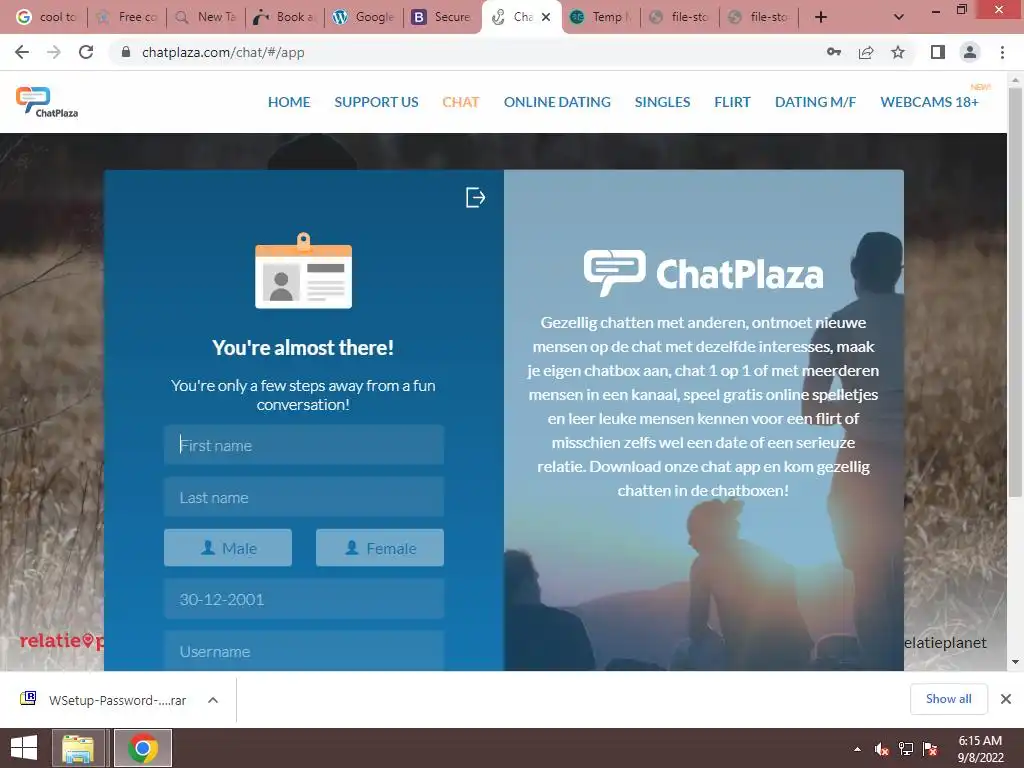Click the relatieplanet text at bottom right
The width and height of the screenshot is (1024, 768).
(945, 643)
